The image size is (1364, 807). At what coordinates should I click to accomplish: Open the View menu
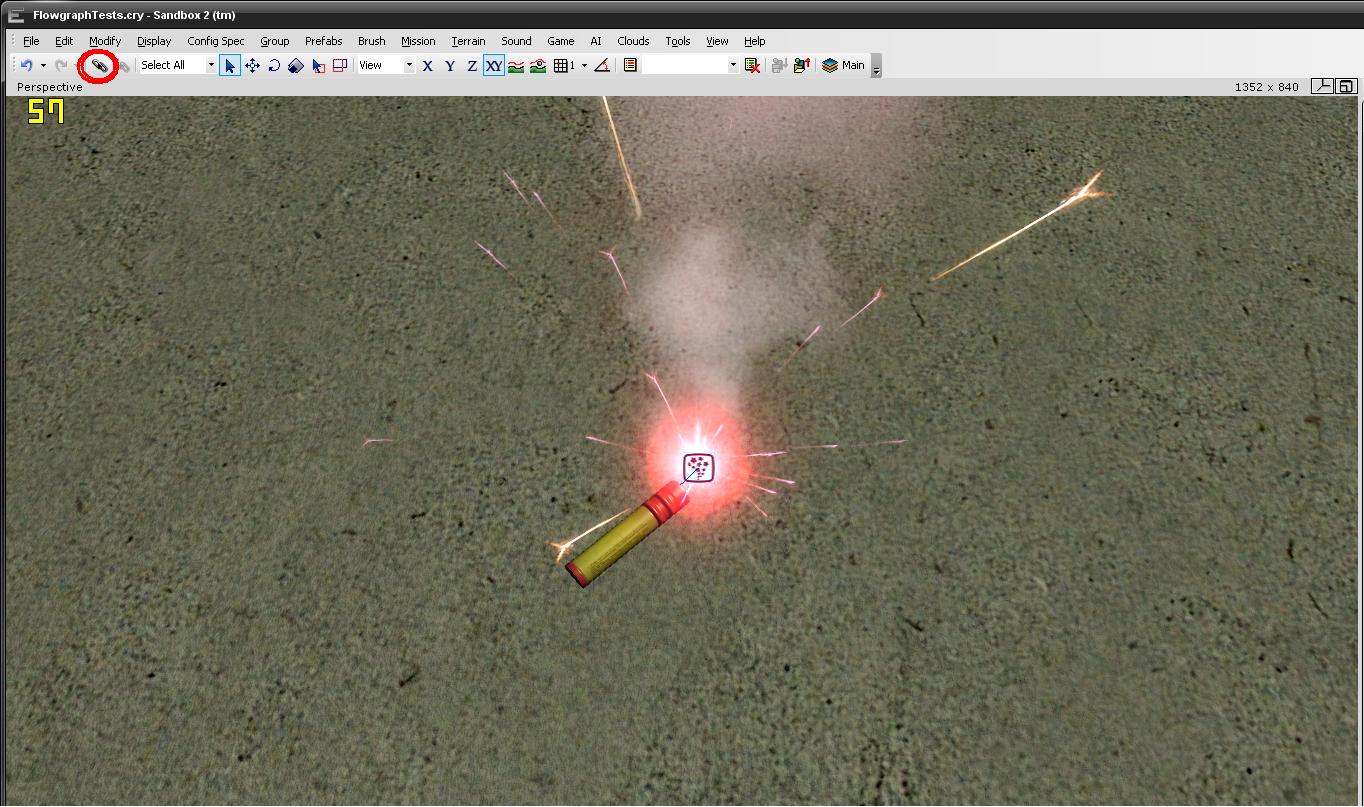(x=717, y=41)
